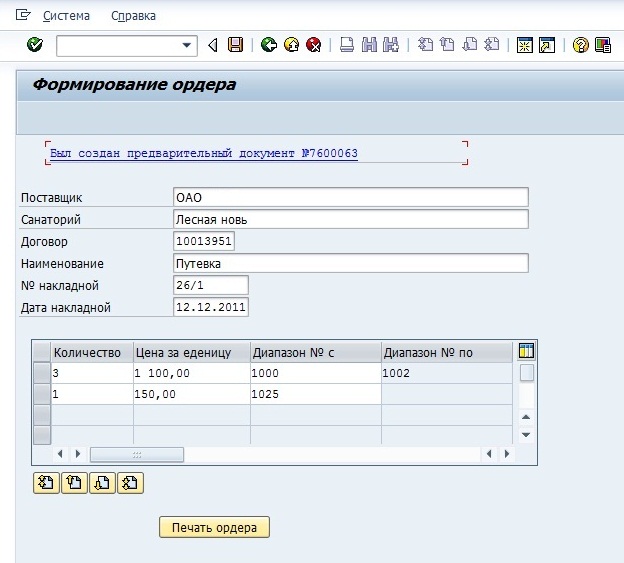624x563 pixels.
Task: Click the cell with range start 1000
Action: tap(316, 373)
